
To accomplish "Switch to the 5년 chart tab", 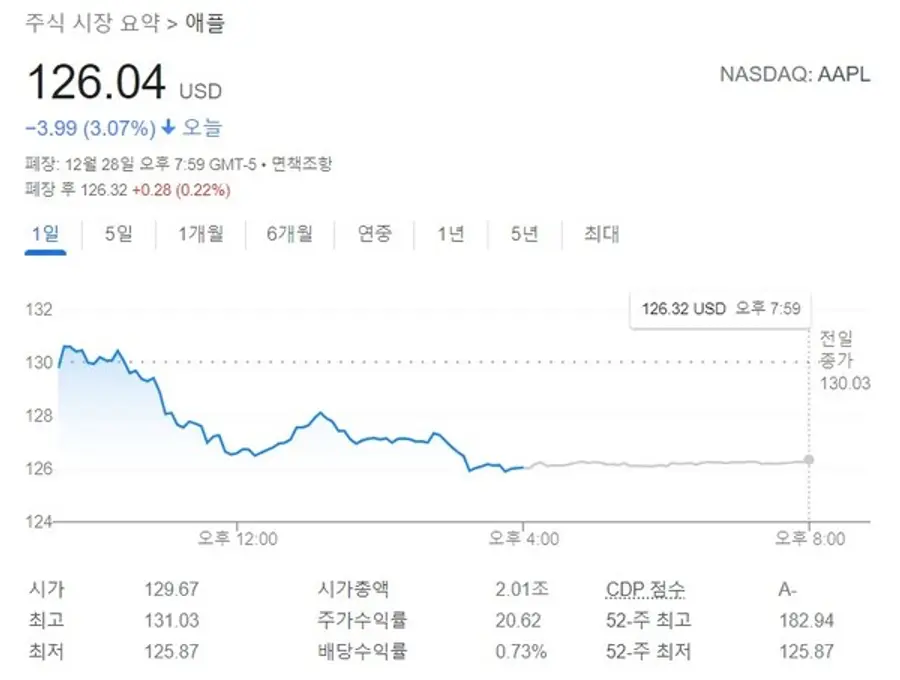I will coord(525,234).
